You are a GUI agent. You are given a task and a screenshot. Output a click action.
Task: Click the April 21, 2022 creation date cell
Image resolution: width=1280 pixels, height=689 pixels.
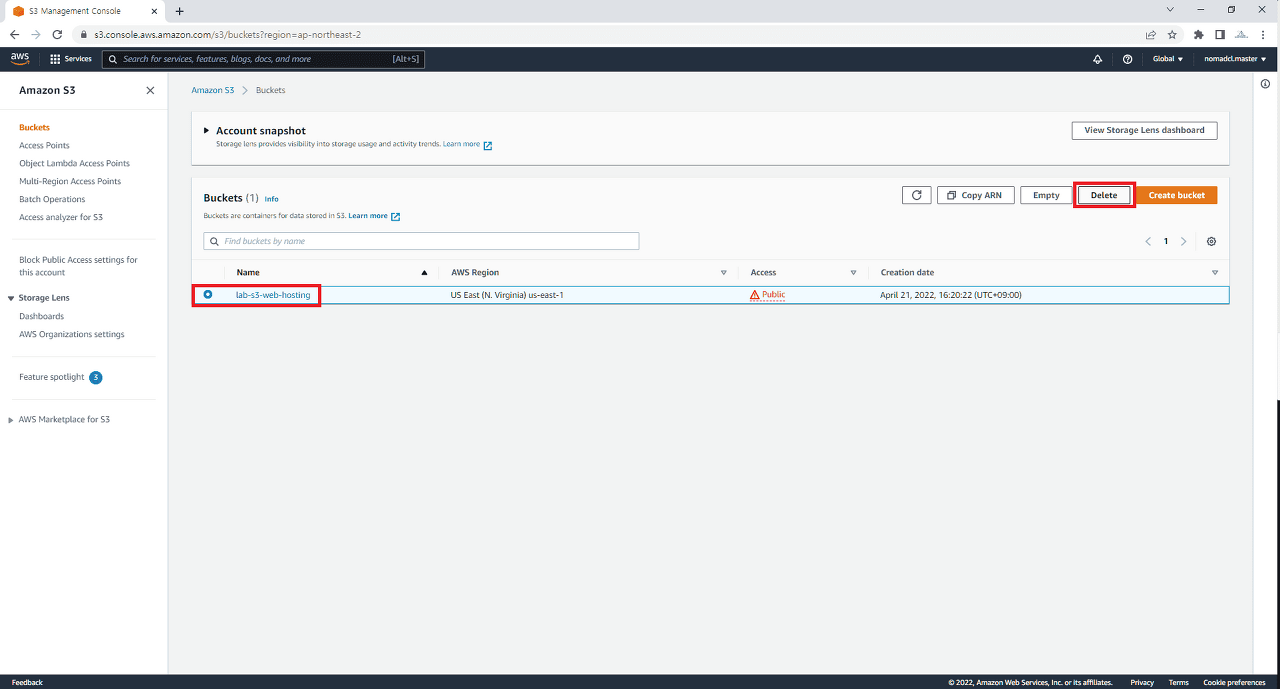950,295
